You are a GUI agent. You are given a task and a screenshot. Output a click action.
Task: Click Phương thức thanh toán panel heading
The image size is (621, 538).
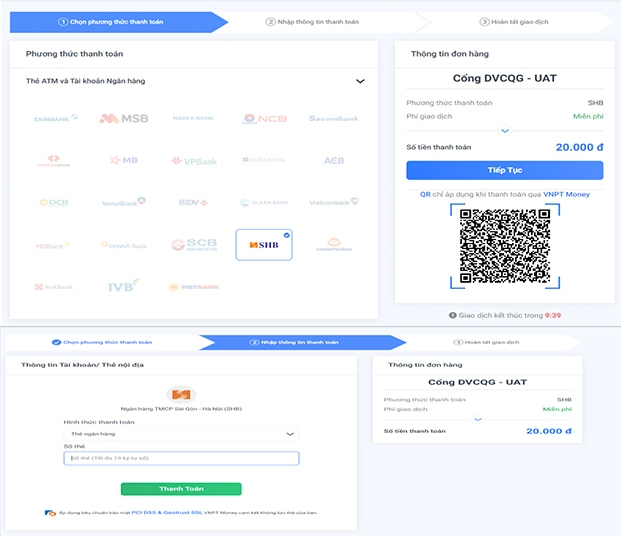74,54
